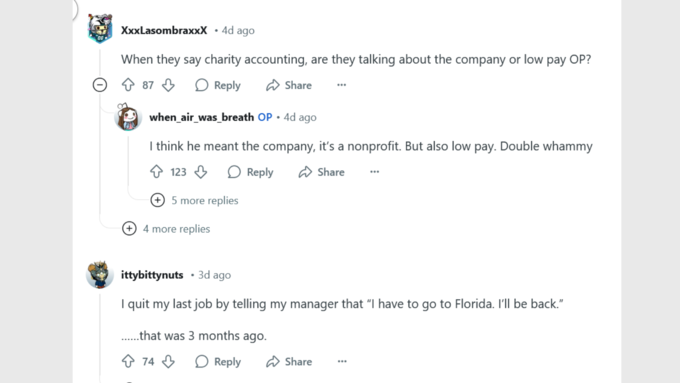680x383 pixels.
Task: Open more options on when_air_was_breath's reply
Action: click(x=375, y=172)
